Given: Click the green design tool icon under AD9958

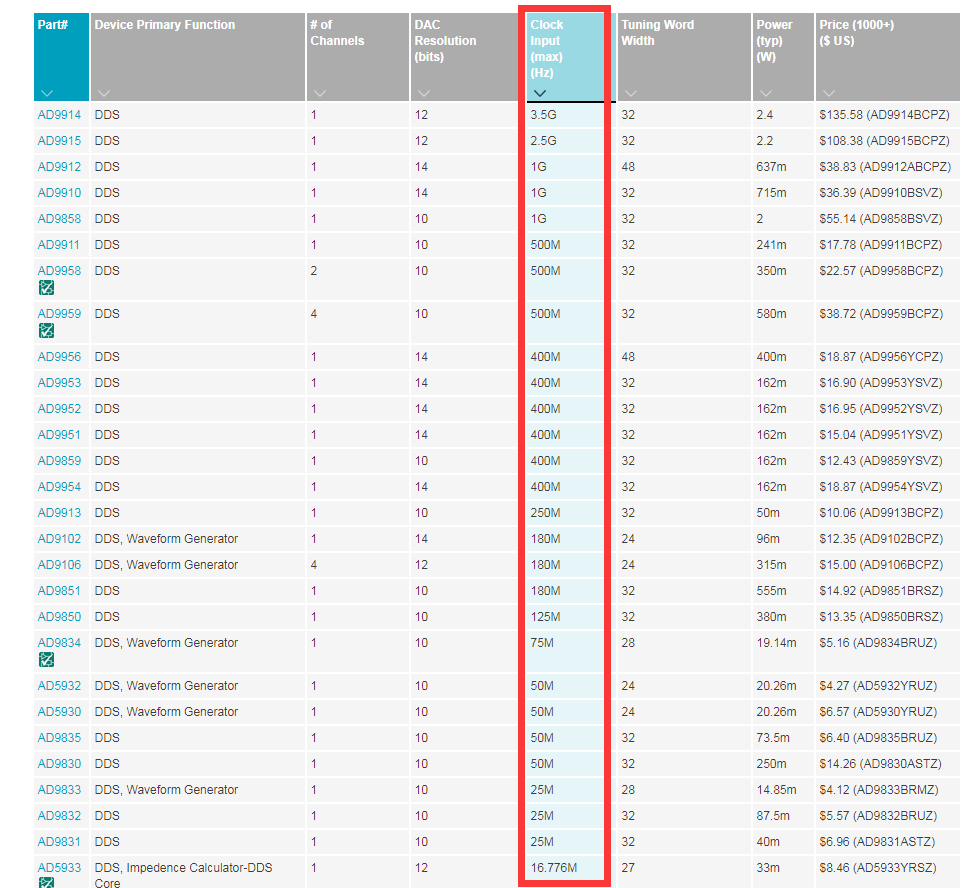Looking at the screenshot, I should point(47,287).
